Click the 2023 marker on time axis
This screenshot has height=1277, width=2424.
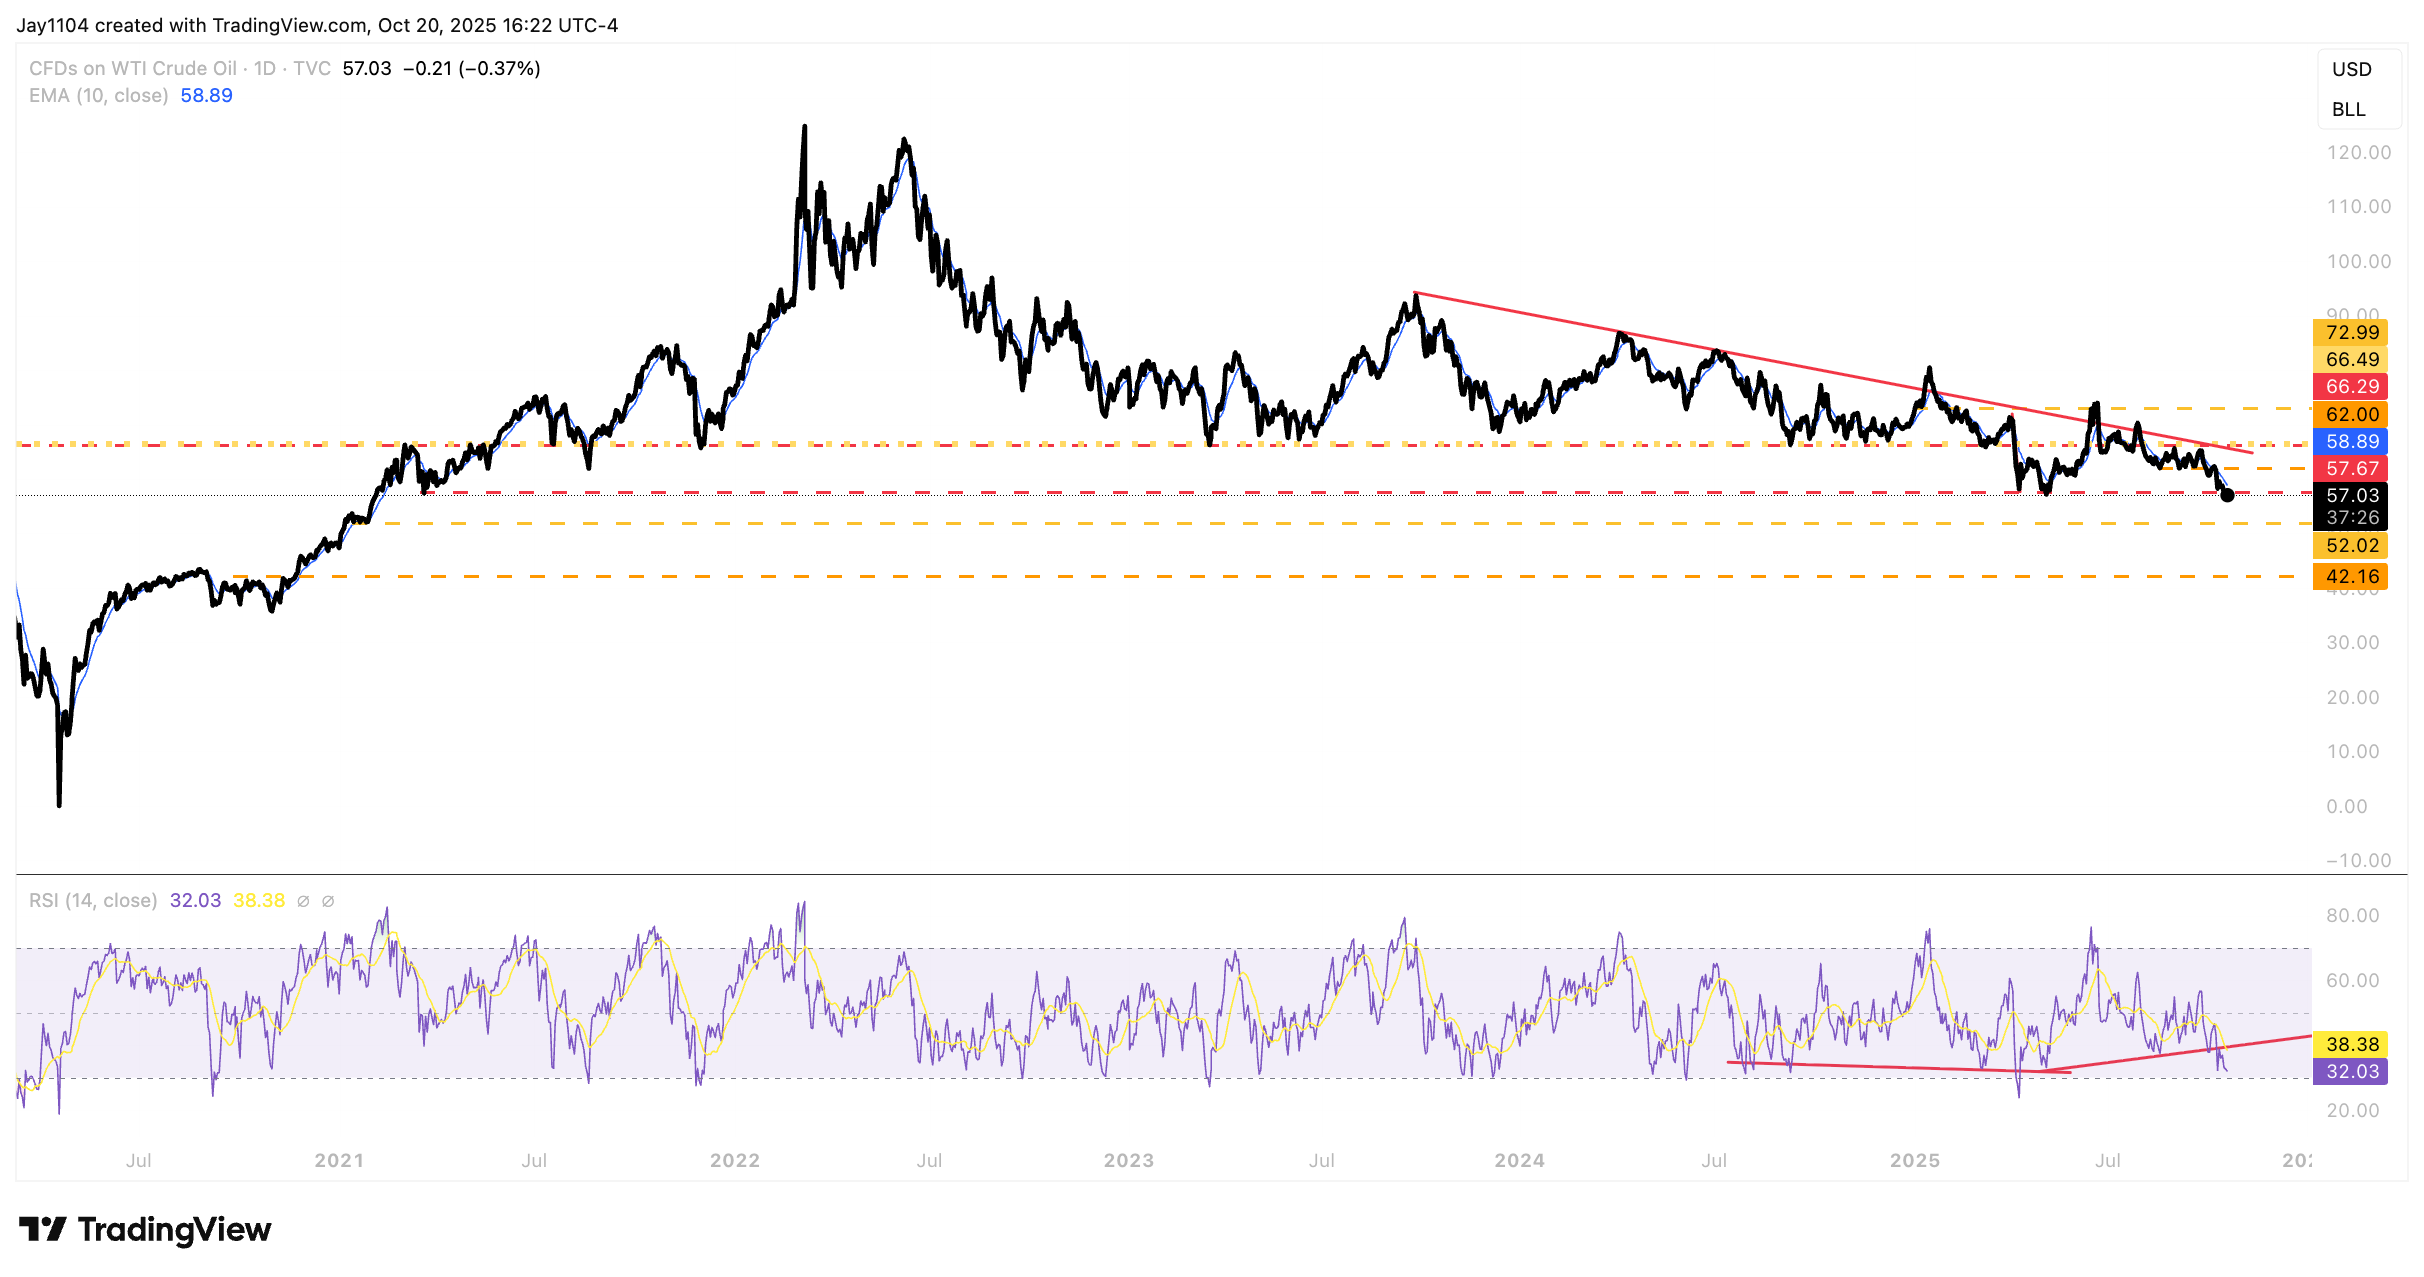[1128, 1160]
